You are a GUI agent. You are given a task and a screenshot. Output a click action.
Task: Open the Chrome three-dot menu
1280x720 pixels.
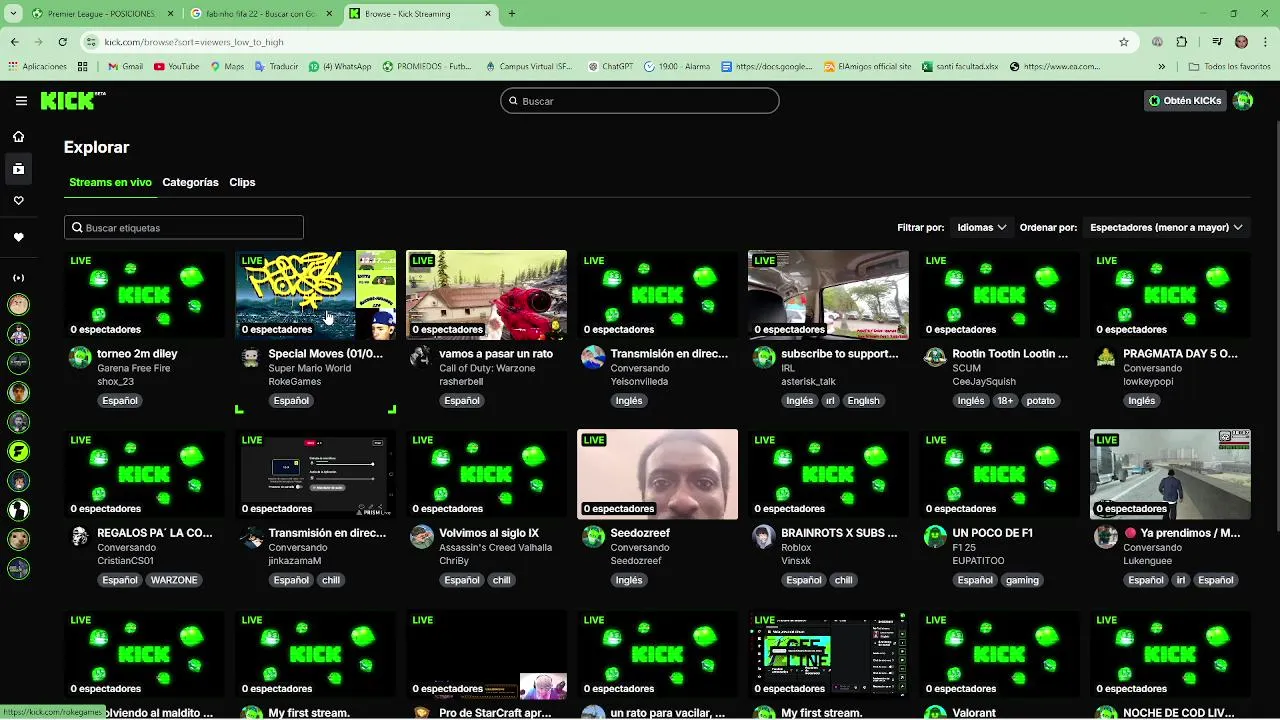(x=1265, y=42)
